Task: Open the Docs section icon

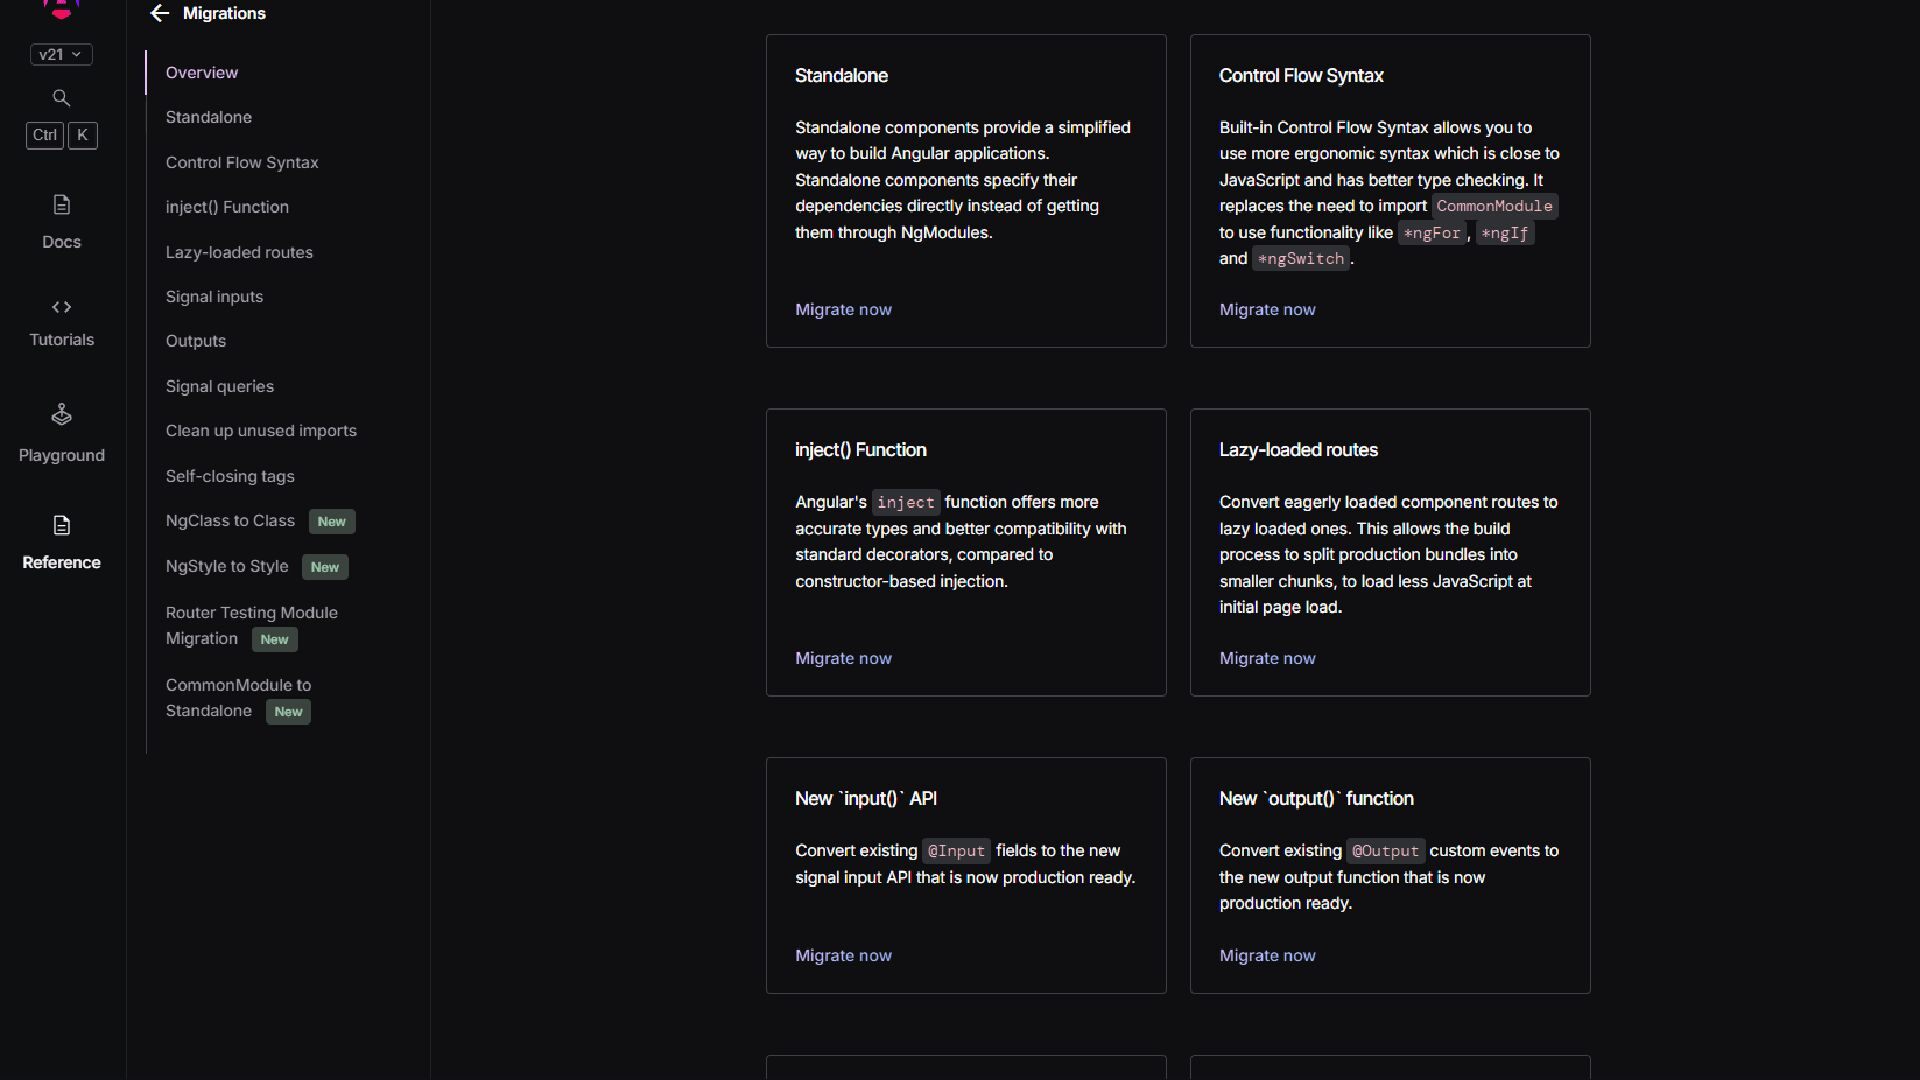Action: [61, 205]
